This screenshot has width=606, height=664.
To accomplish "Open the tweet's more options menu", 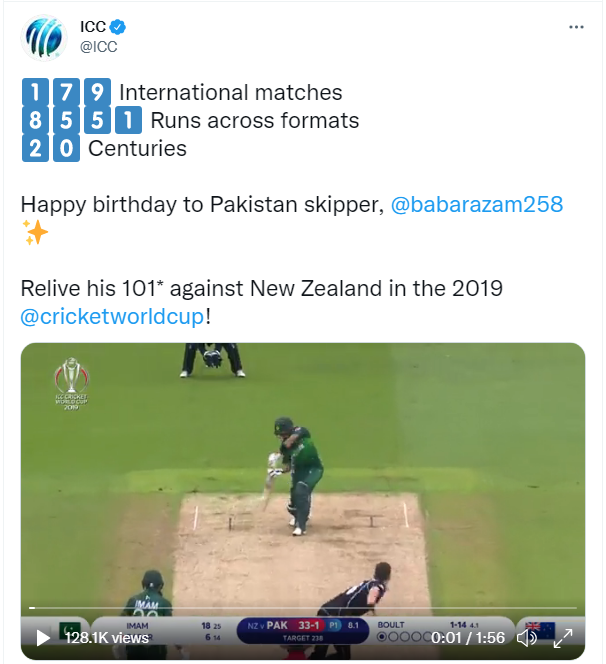I will point(576,28).
